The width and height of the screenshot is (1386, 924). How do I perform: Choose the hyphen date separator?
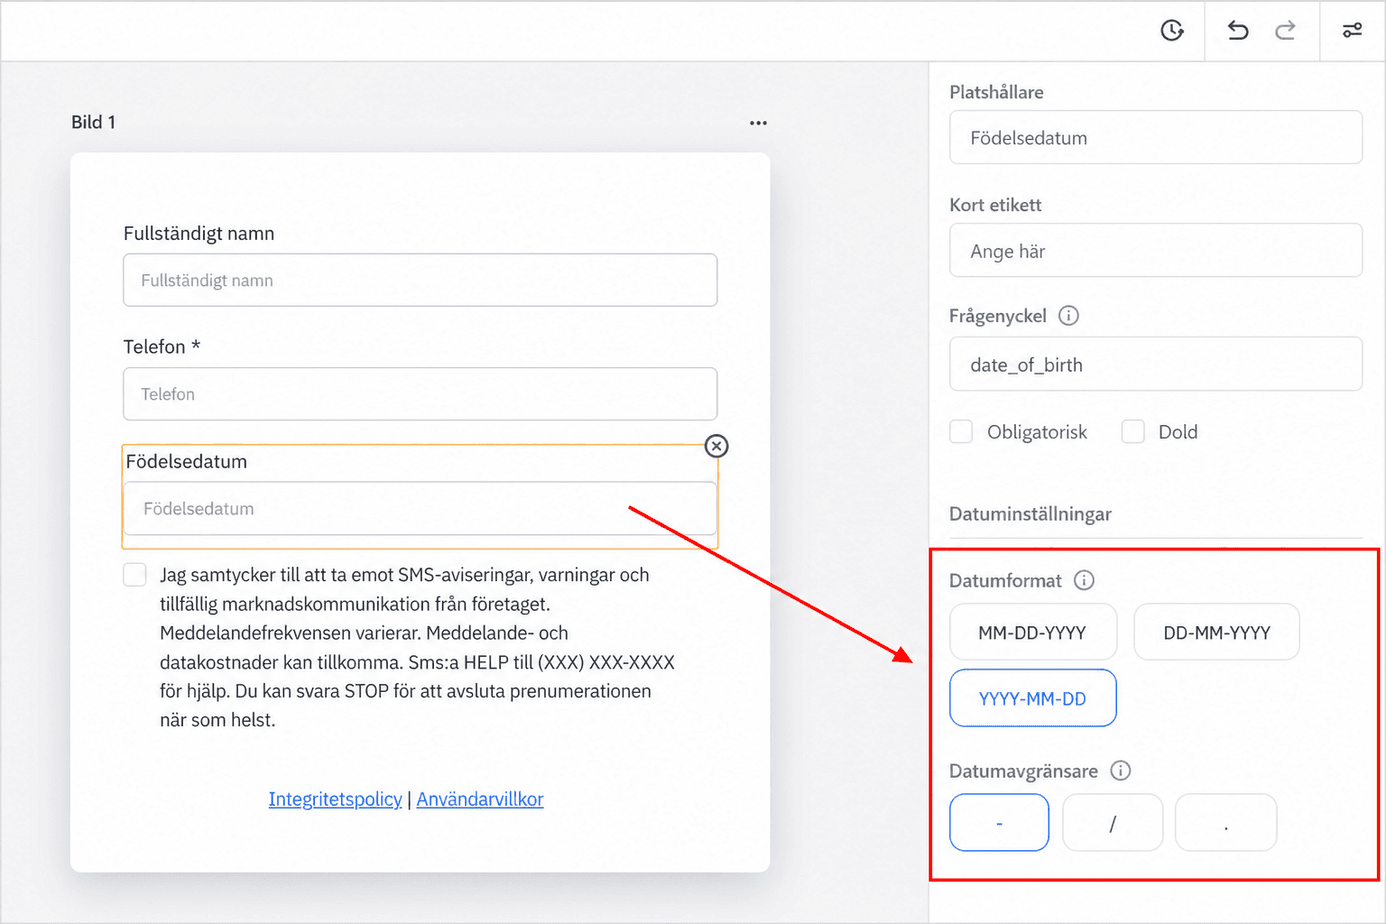pyautogui.click(x=999, y=823)
